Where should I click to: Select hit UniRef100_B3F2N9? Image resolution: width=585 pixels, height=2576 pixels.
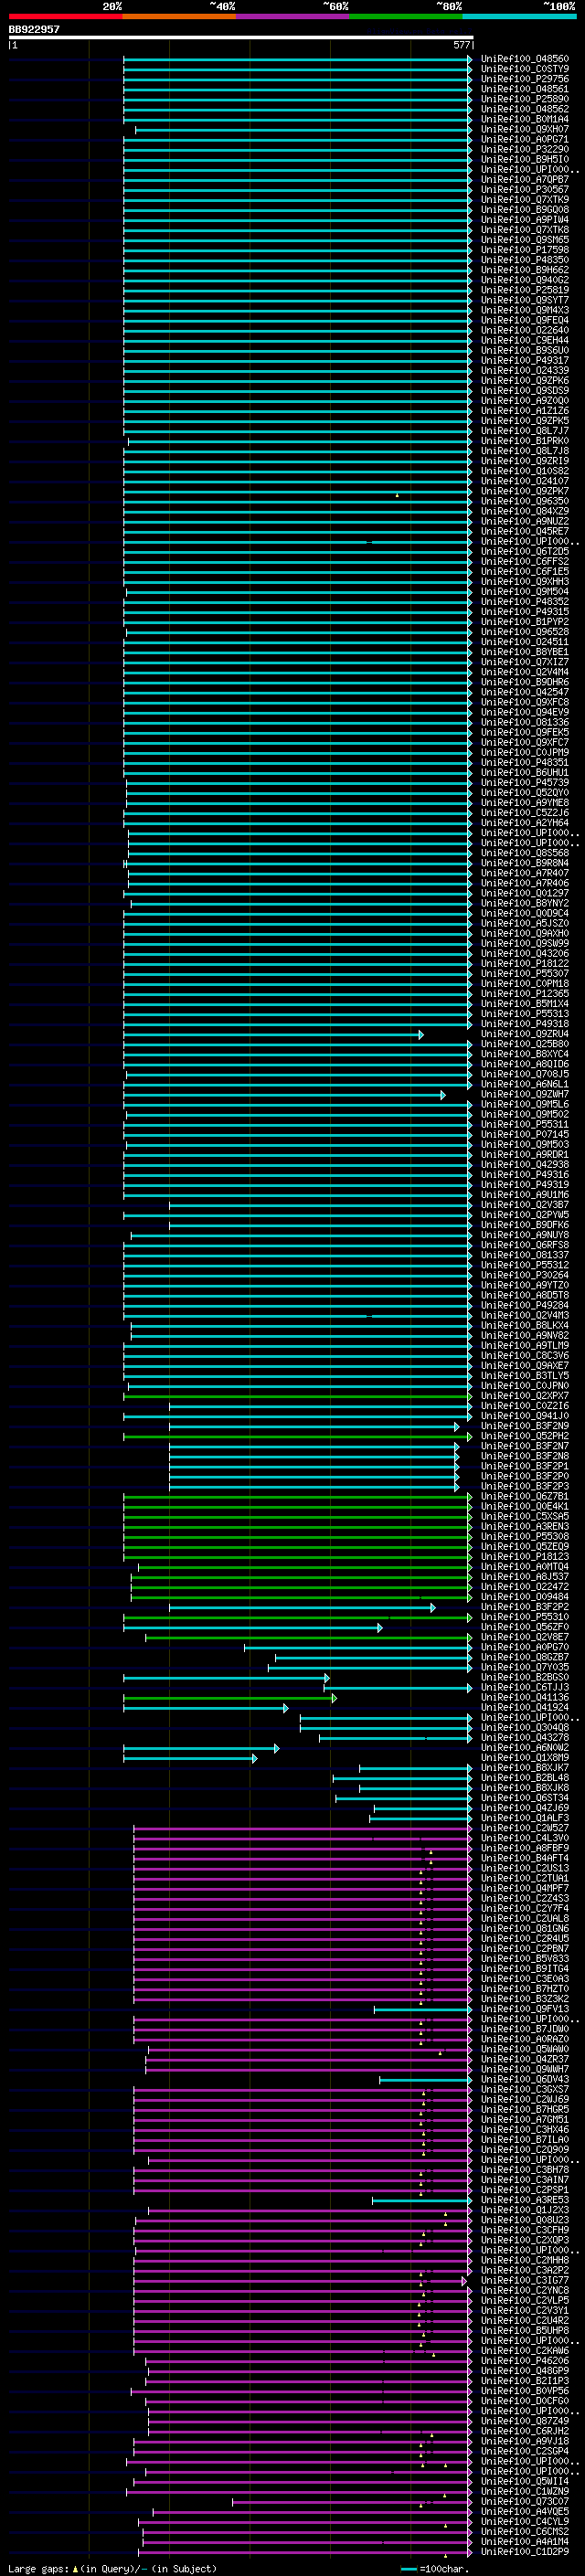click(x=524, y=1426)
